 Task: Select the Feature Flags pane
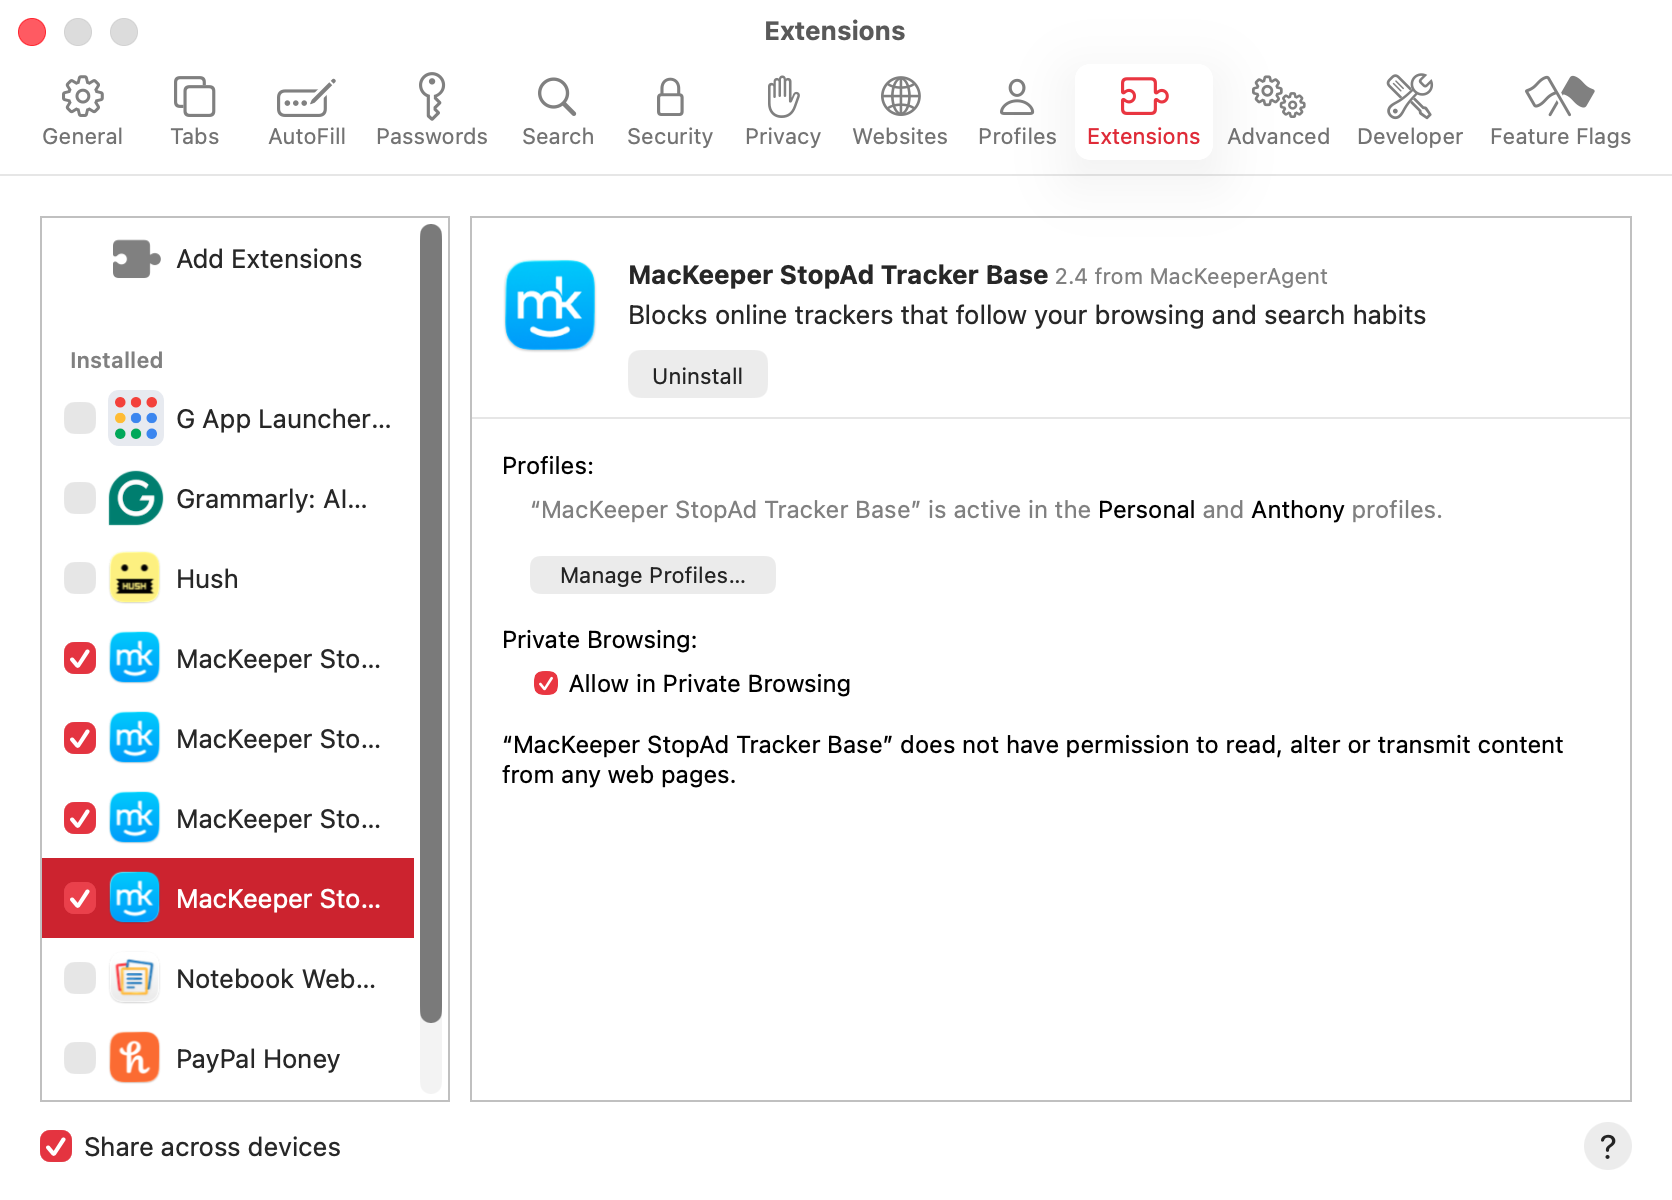1560,110
